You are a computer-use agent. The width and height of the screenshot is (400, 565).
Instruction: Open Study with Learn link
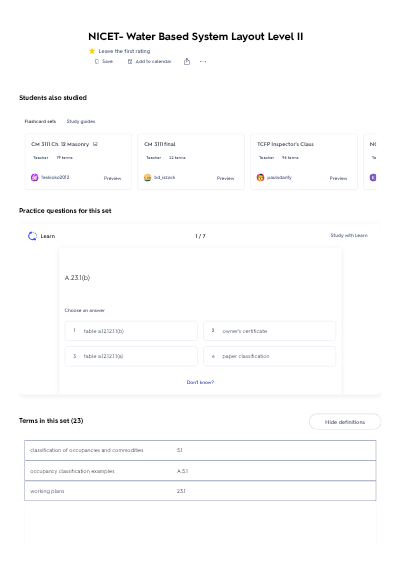tap(349, 235)
